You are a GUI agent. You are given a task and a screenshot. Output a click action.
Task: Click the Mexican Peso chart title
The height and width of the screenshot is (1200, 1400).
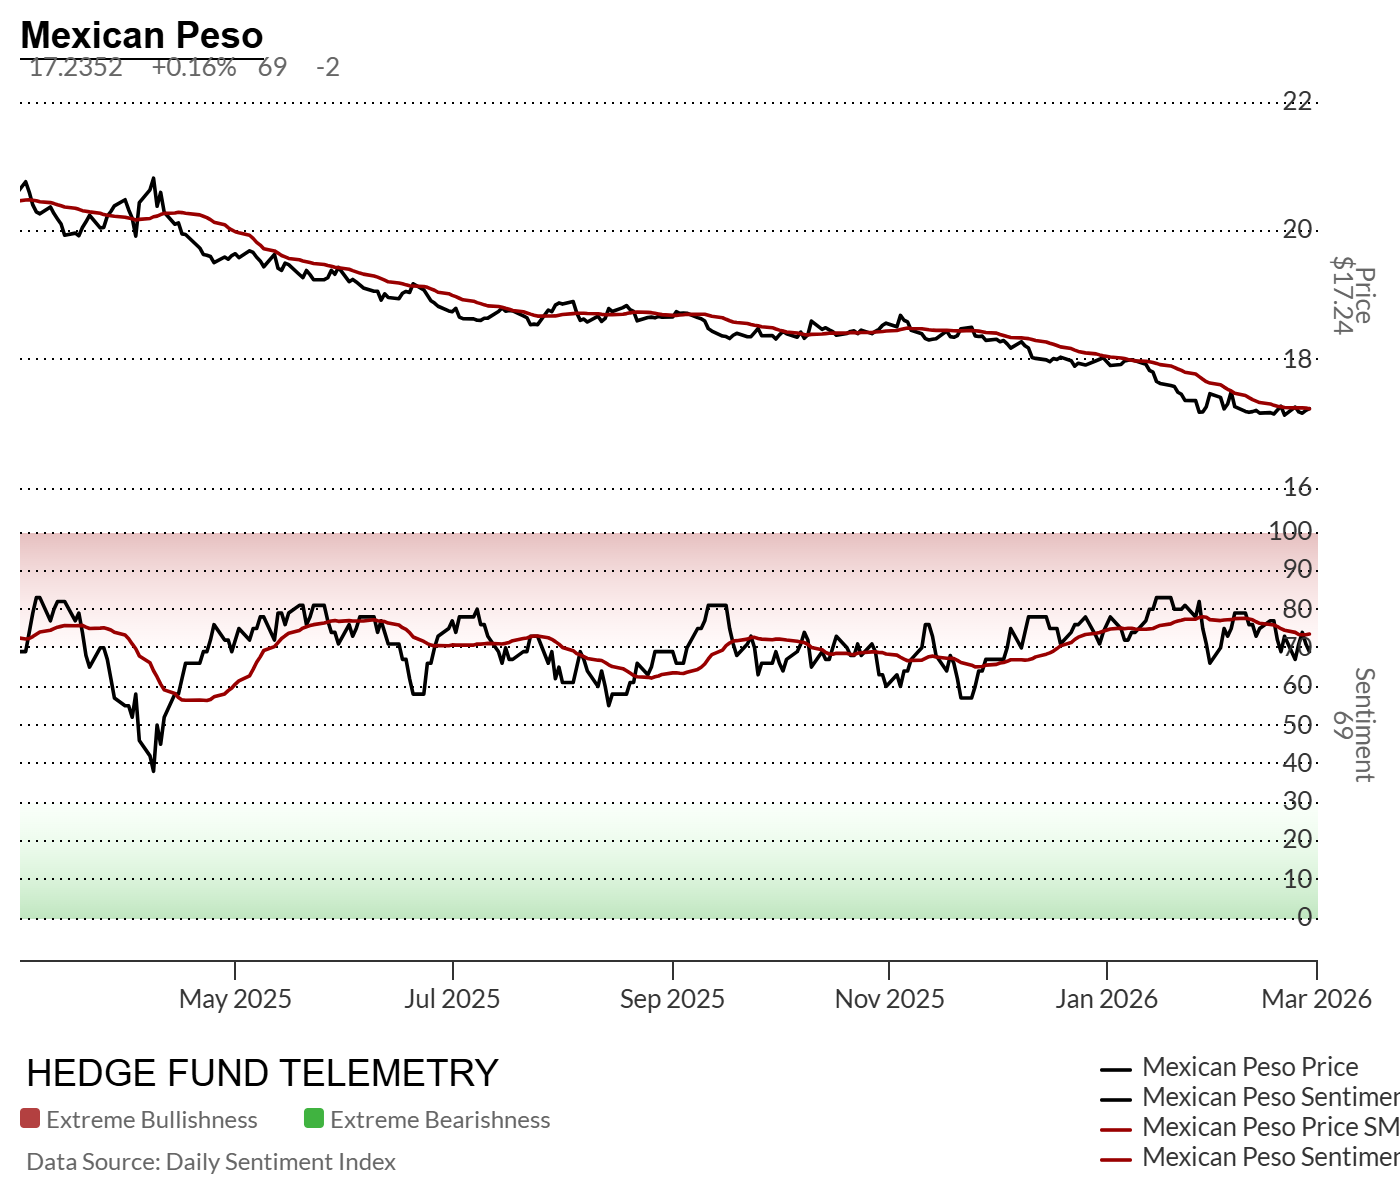point(142,35)
